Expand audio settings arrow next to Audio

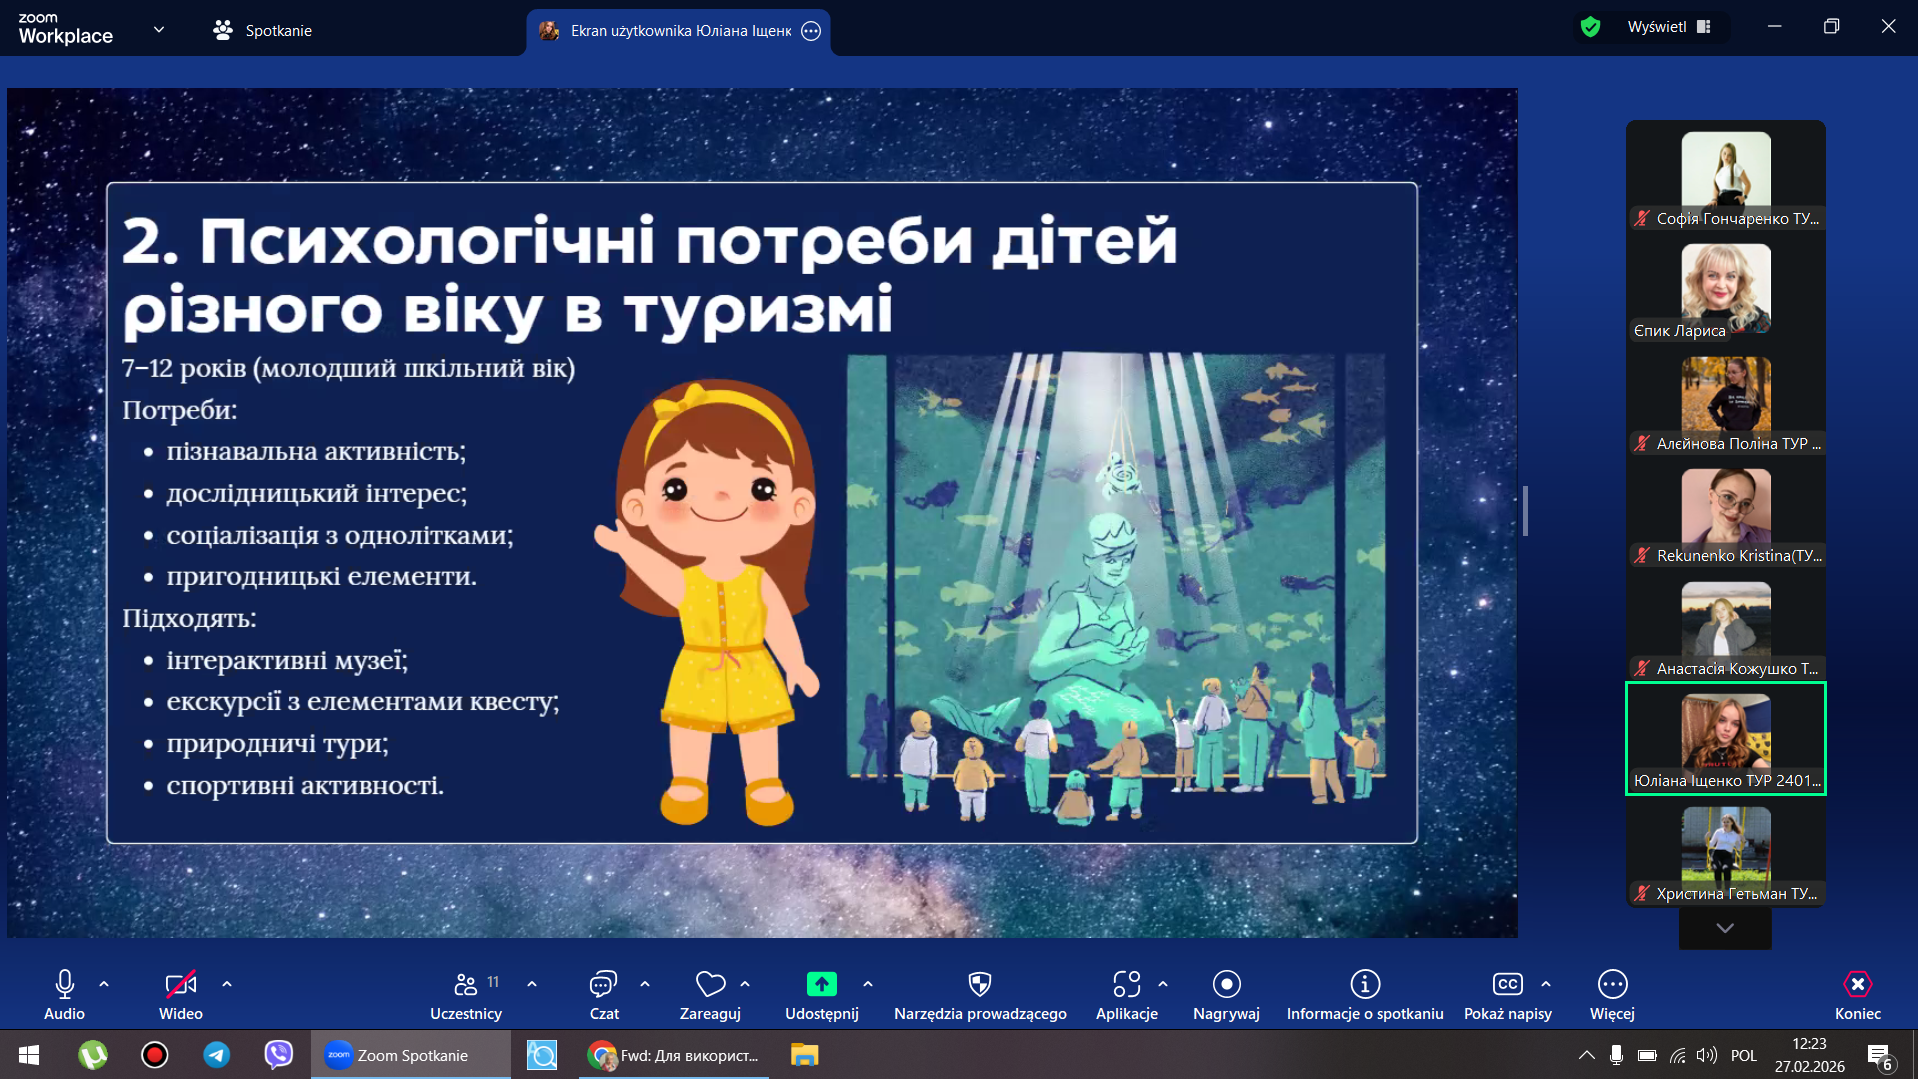(104, 984)
